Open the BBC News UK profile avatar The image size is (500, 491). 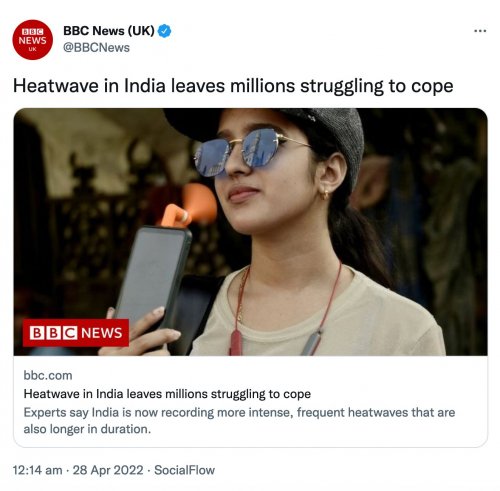pos(32,40)
